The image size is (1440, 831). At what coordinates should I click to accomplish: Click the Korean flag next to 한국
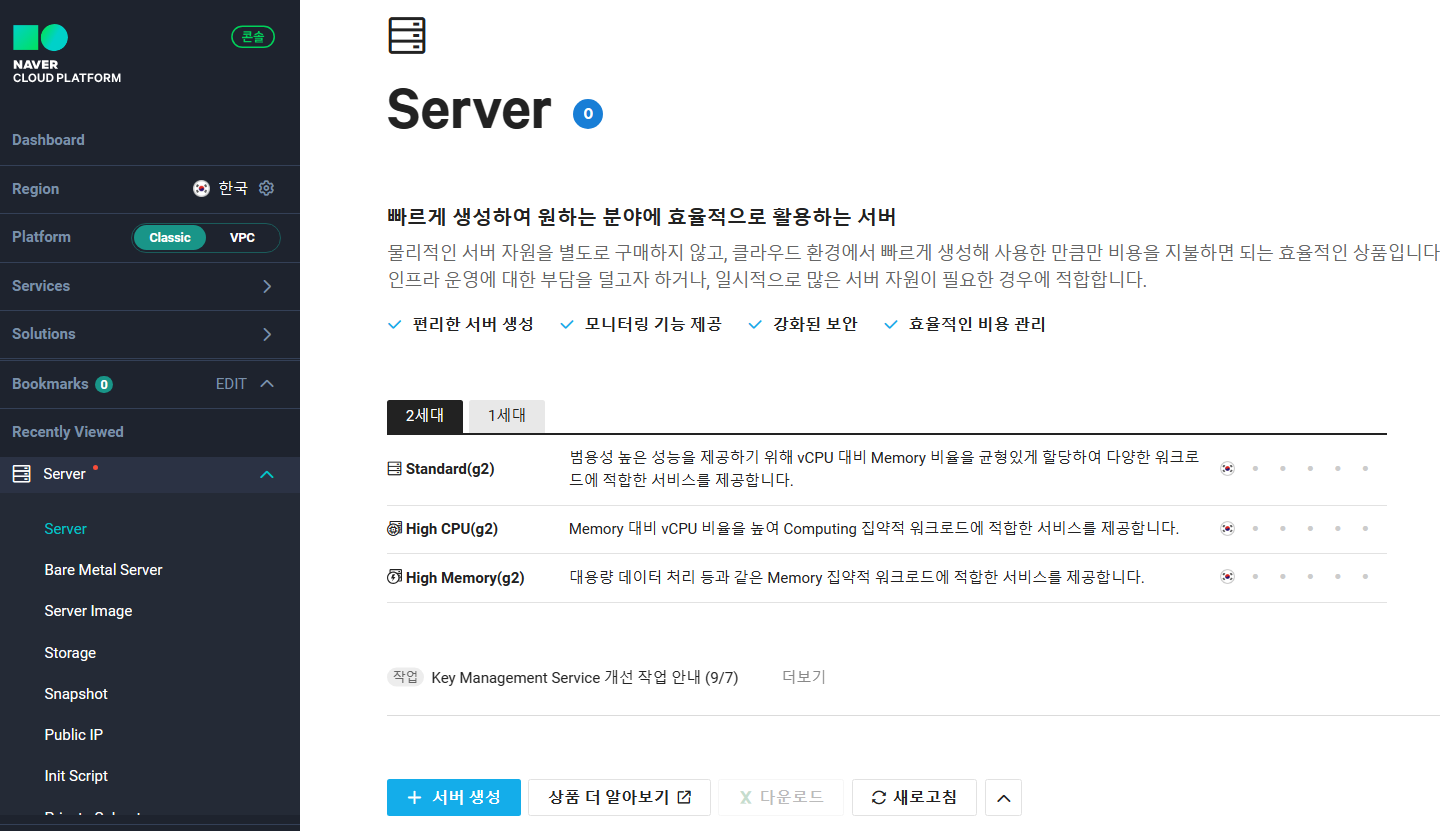pos(202,188)
